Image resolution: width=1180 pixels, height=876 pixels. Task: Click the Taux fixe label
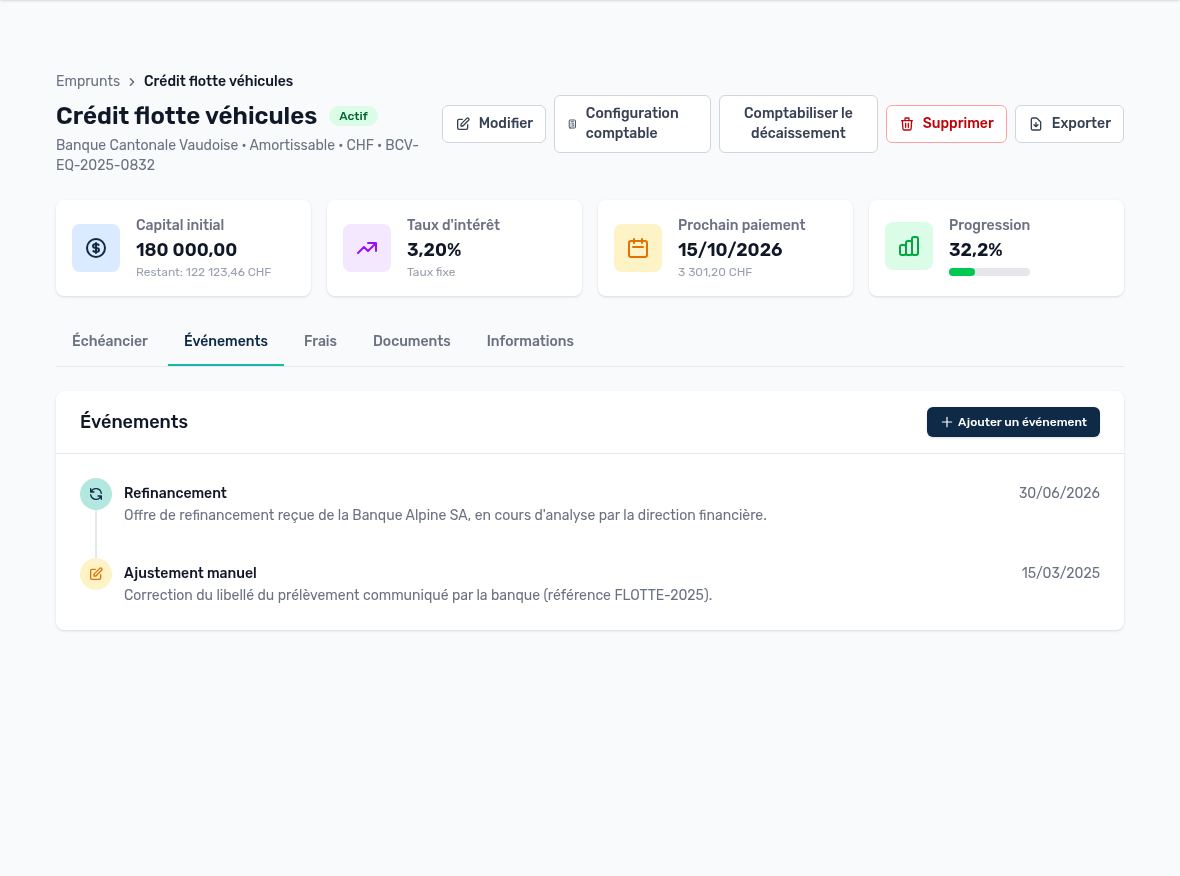click(x=431, y=272)
